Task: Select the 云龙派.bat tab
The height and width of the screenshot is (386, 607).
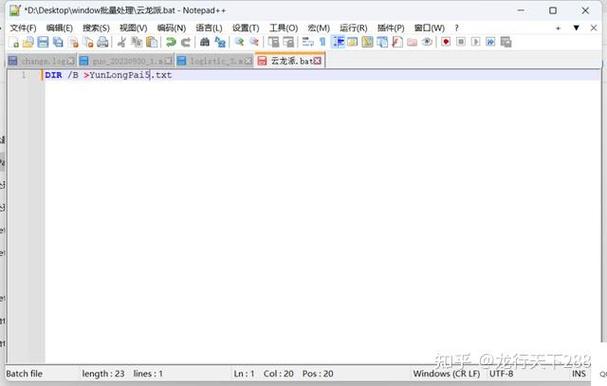Action: click(x=289, y=61)
